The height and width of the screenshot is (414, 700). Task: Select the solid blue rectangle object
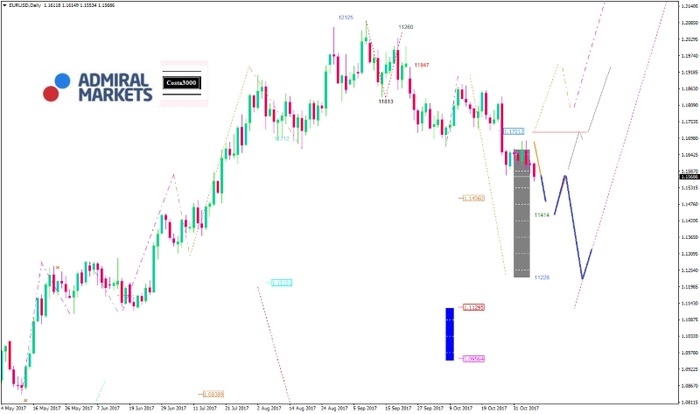tap(450, 334)
